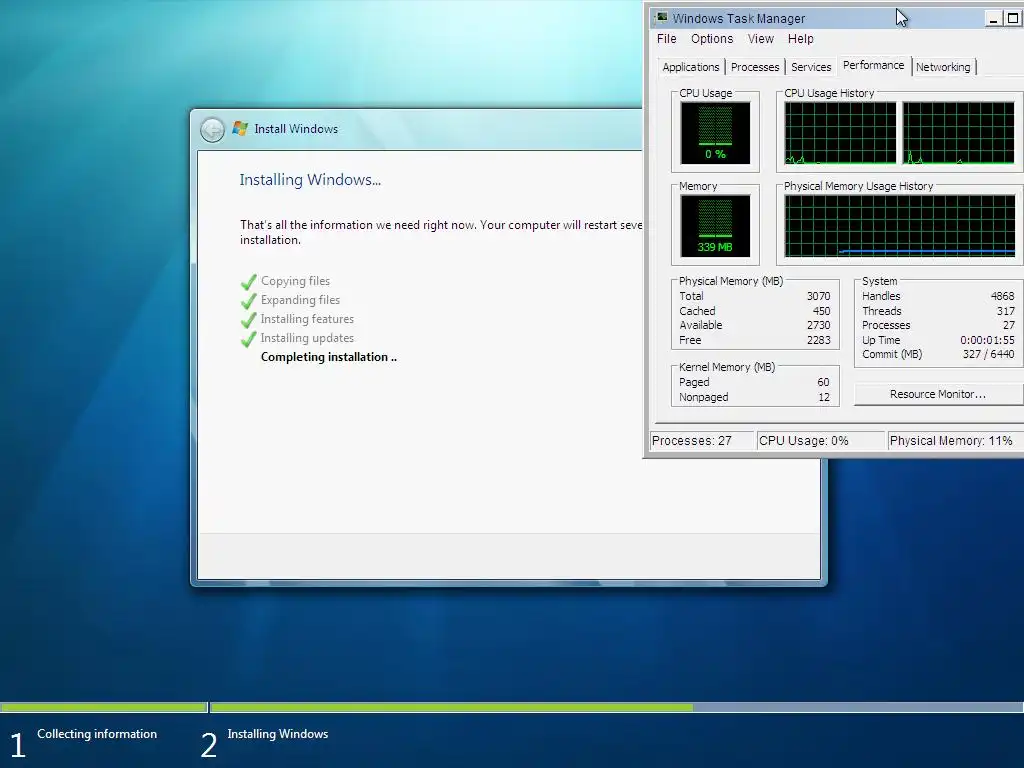The height and width of the screenshot is (768, 1024).
Task: Click the Physical Memory: 11% status bar entry
Action: click(955, 441)
